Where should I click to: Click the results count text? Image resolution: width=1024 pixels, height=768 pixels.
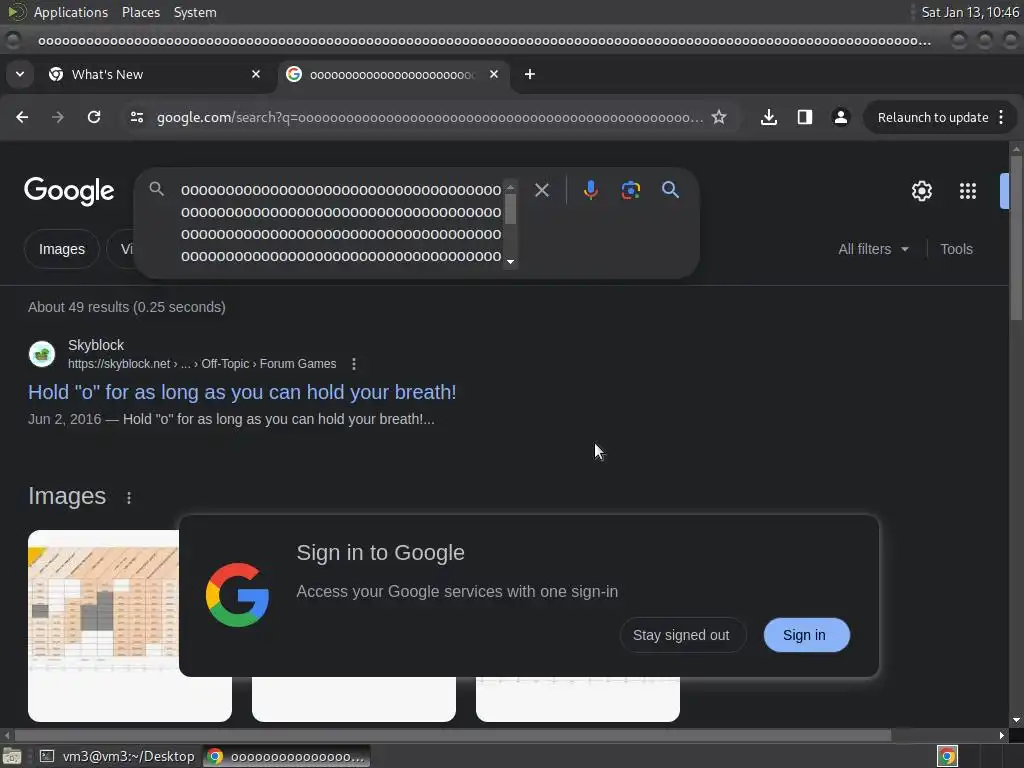[127, 307]
